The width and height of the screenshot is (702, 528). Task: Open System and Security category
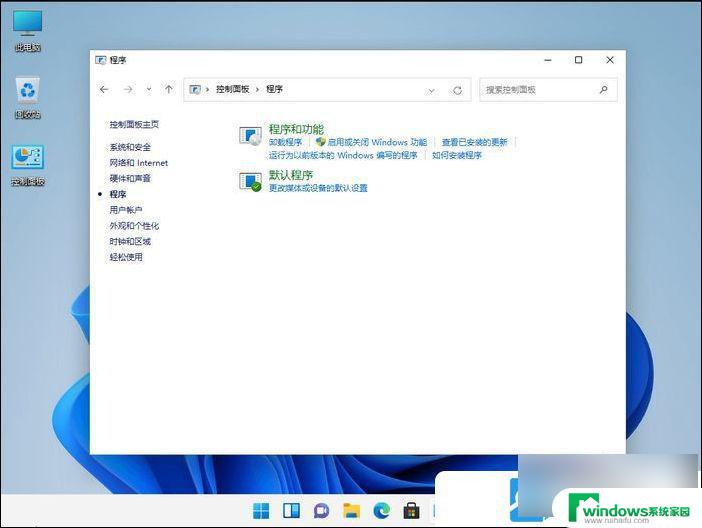[x=130, y=147]
